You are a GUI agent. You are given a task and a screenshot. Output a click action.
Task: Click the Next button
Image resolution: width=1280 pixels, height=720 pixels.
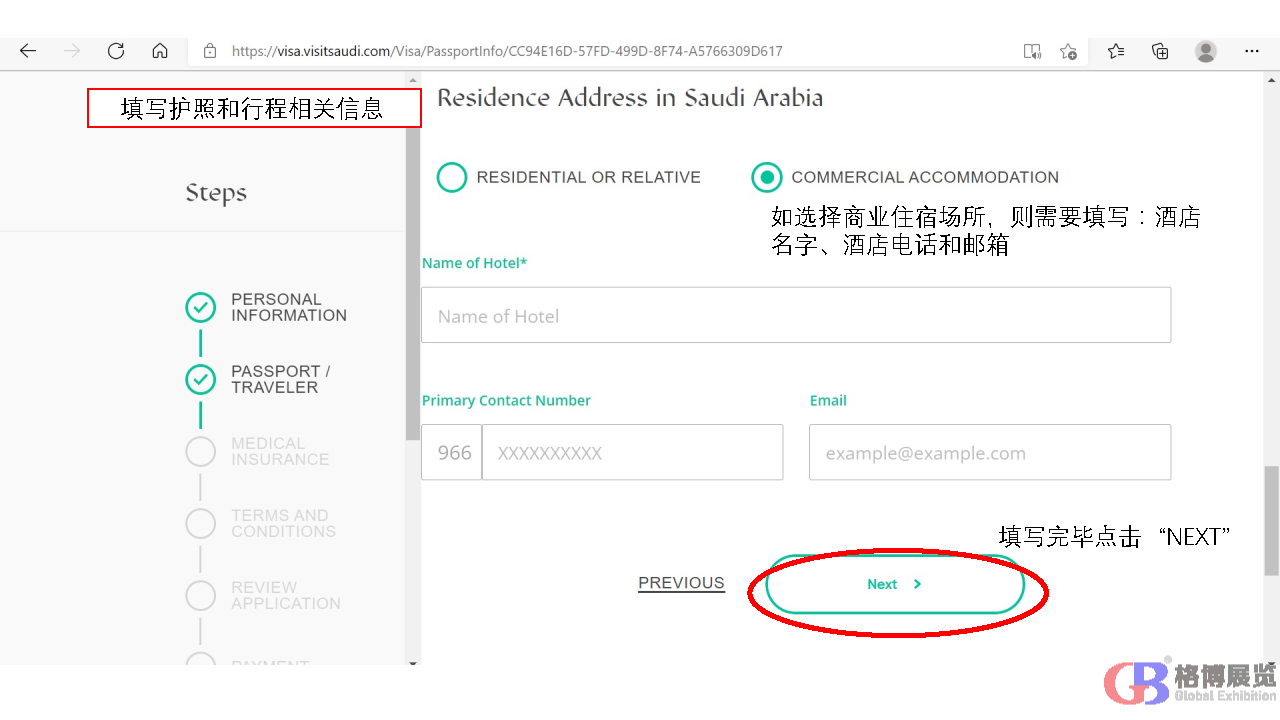tap(894, 584)
